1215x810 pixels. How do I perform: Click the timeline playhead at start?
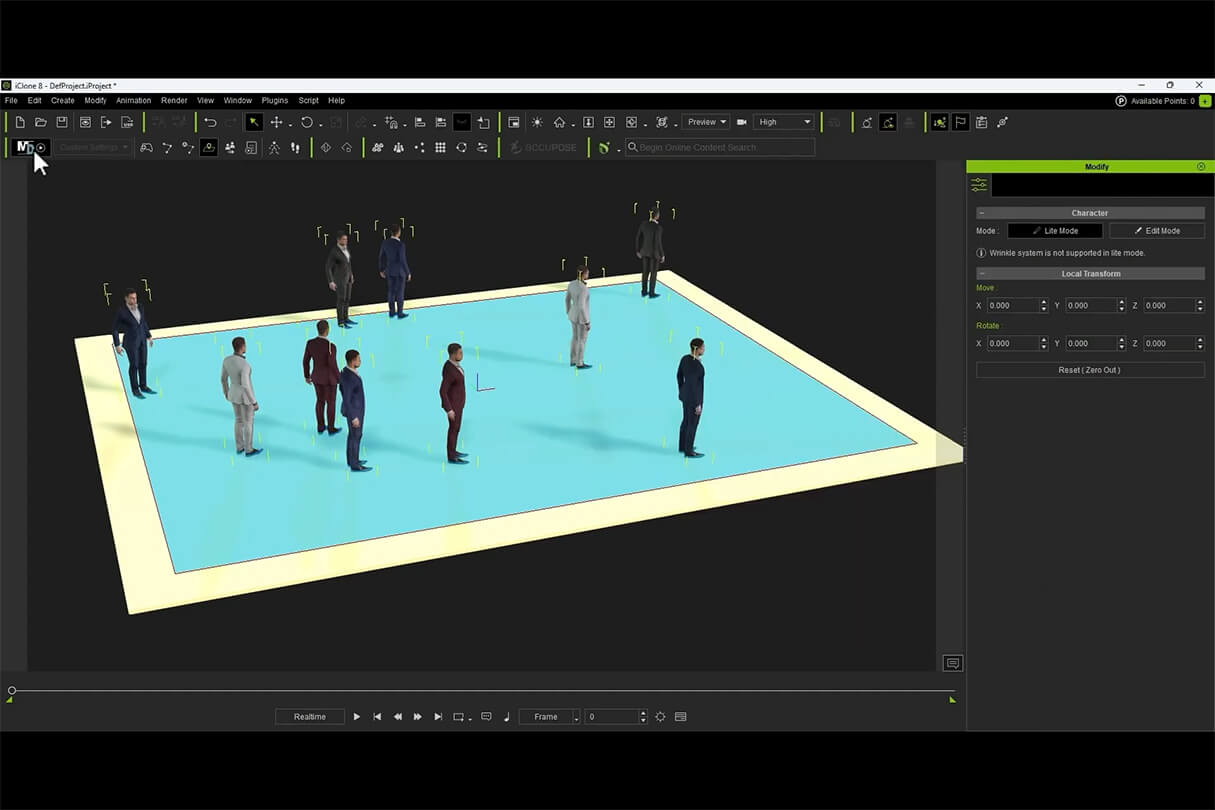pyautogui.click(x=12, y=691)
